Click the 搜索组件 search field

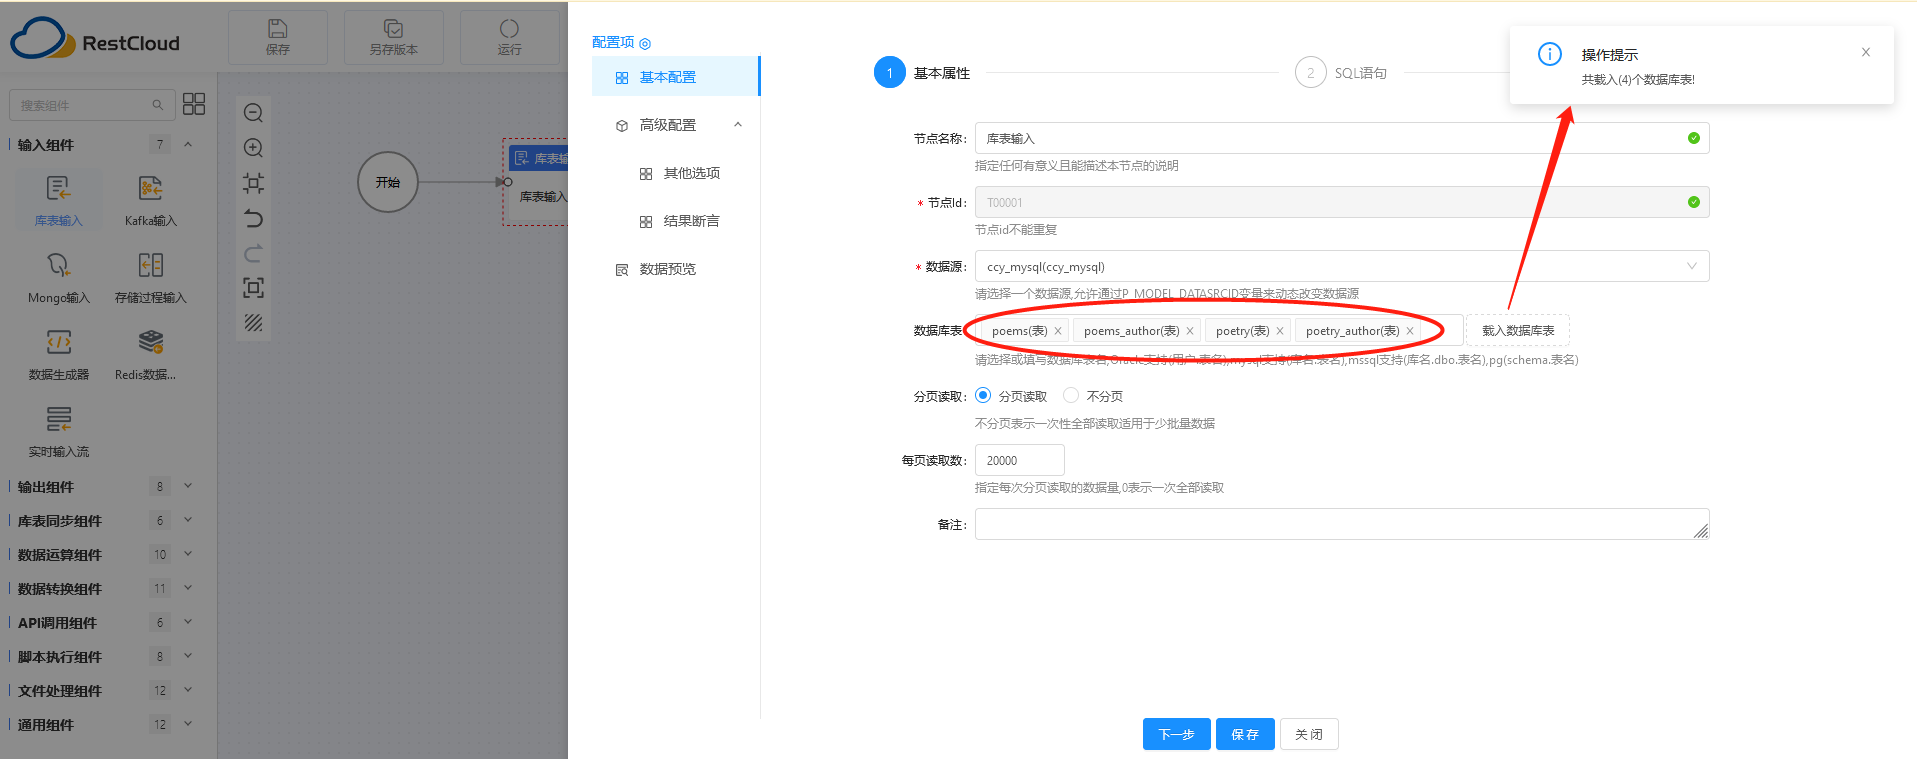[x=90, y=105]
